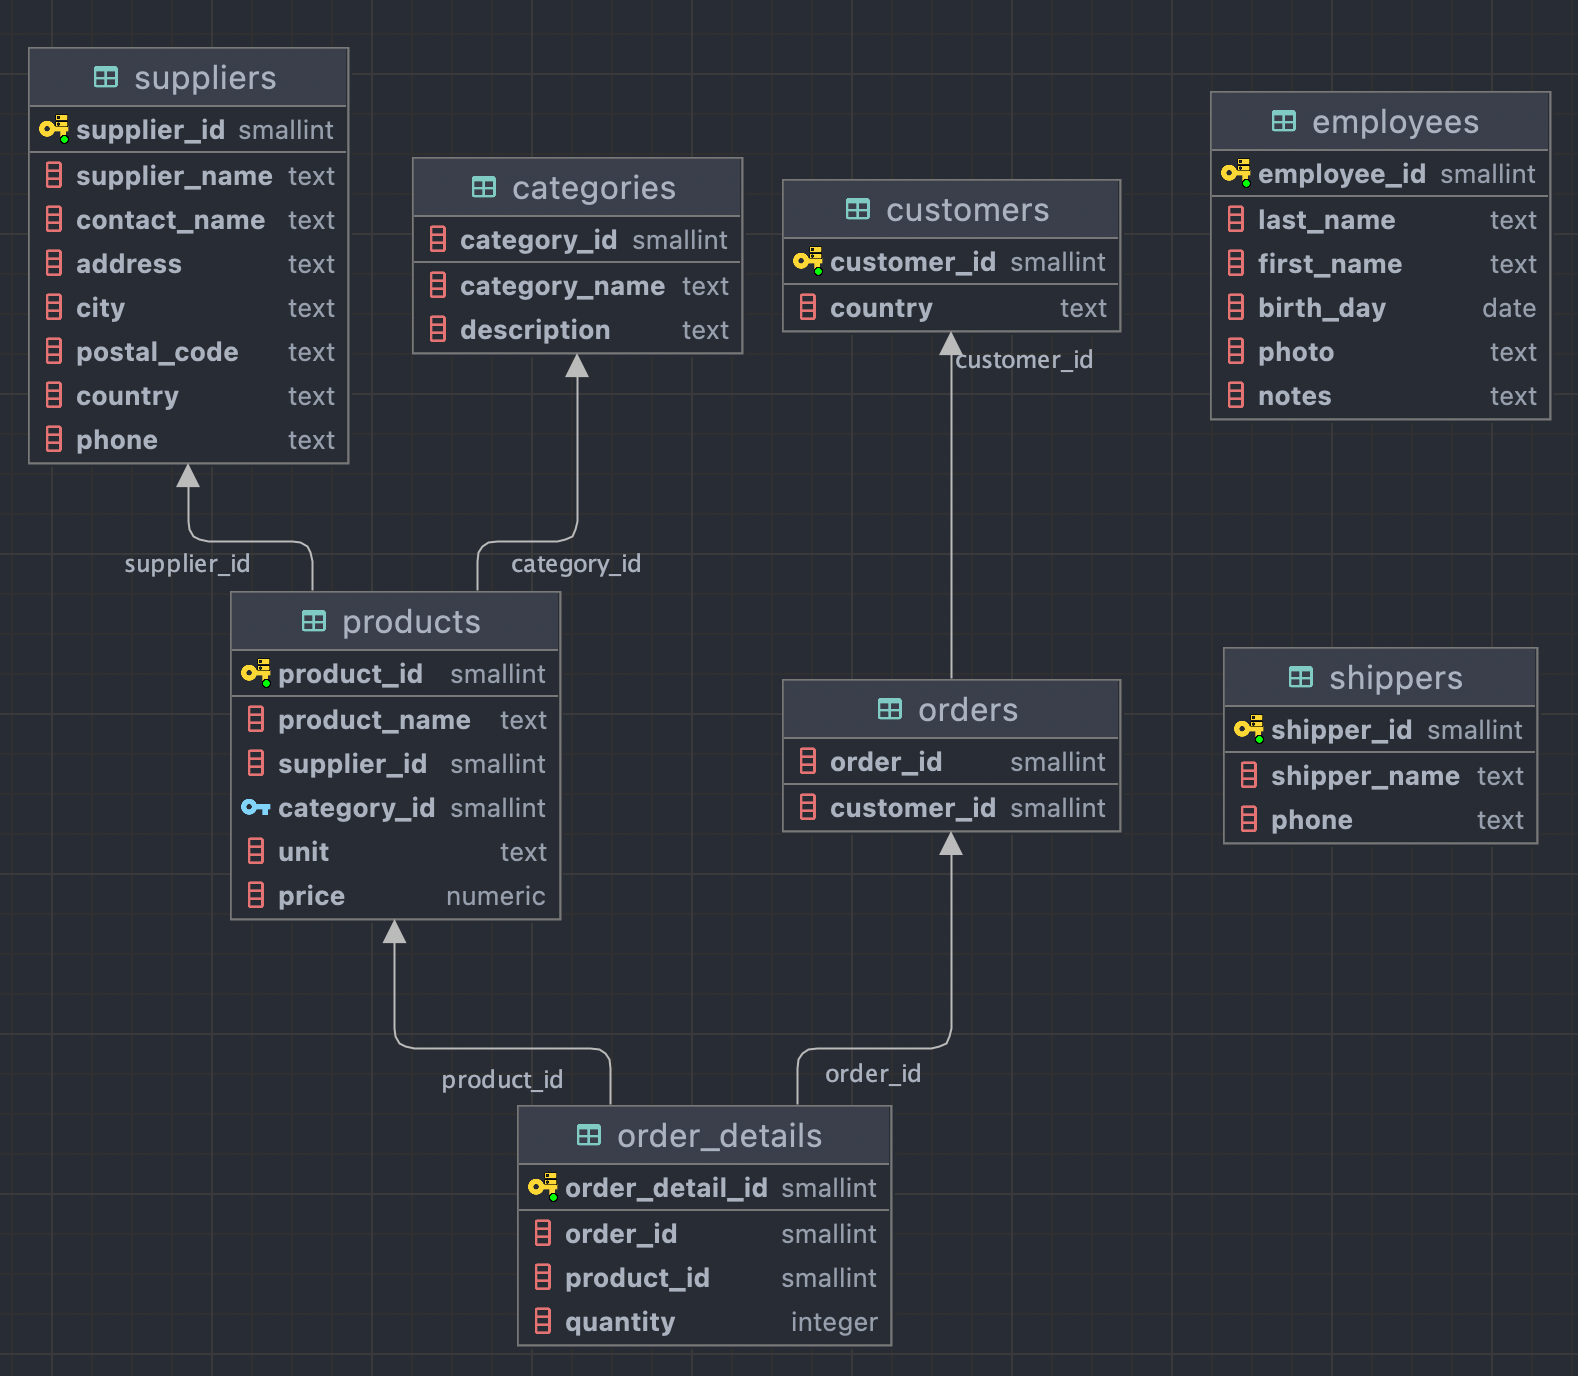Image resolution: width=1578 pixels, height=1376 pixels.
Task: Select the last_name column in employees
Action: [x=1381, y=220]
